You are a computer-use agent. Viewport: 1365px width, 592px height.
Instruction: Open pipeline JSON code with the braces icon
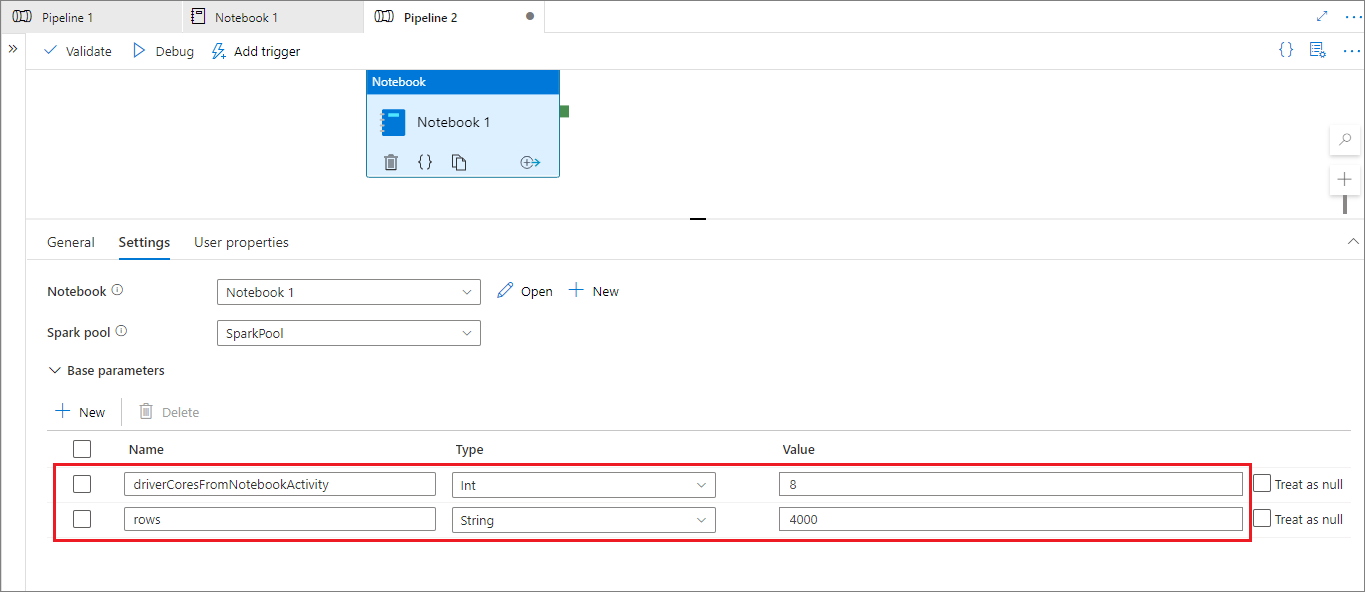click(1286, 50)
